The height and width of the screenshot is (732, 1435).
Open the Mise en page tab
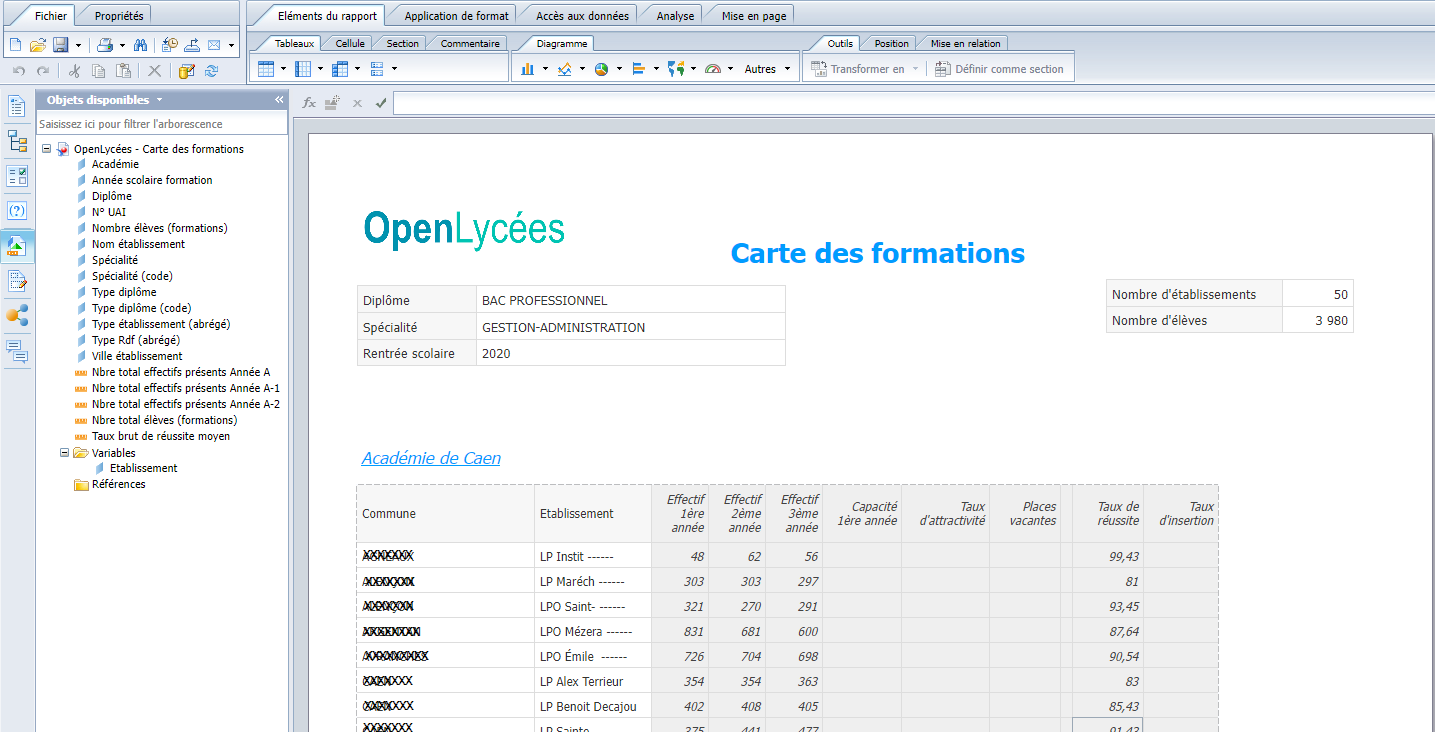[x=753, y=16]
